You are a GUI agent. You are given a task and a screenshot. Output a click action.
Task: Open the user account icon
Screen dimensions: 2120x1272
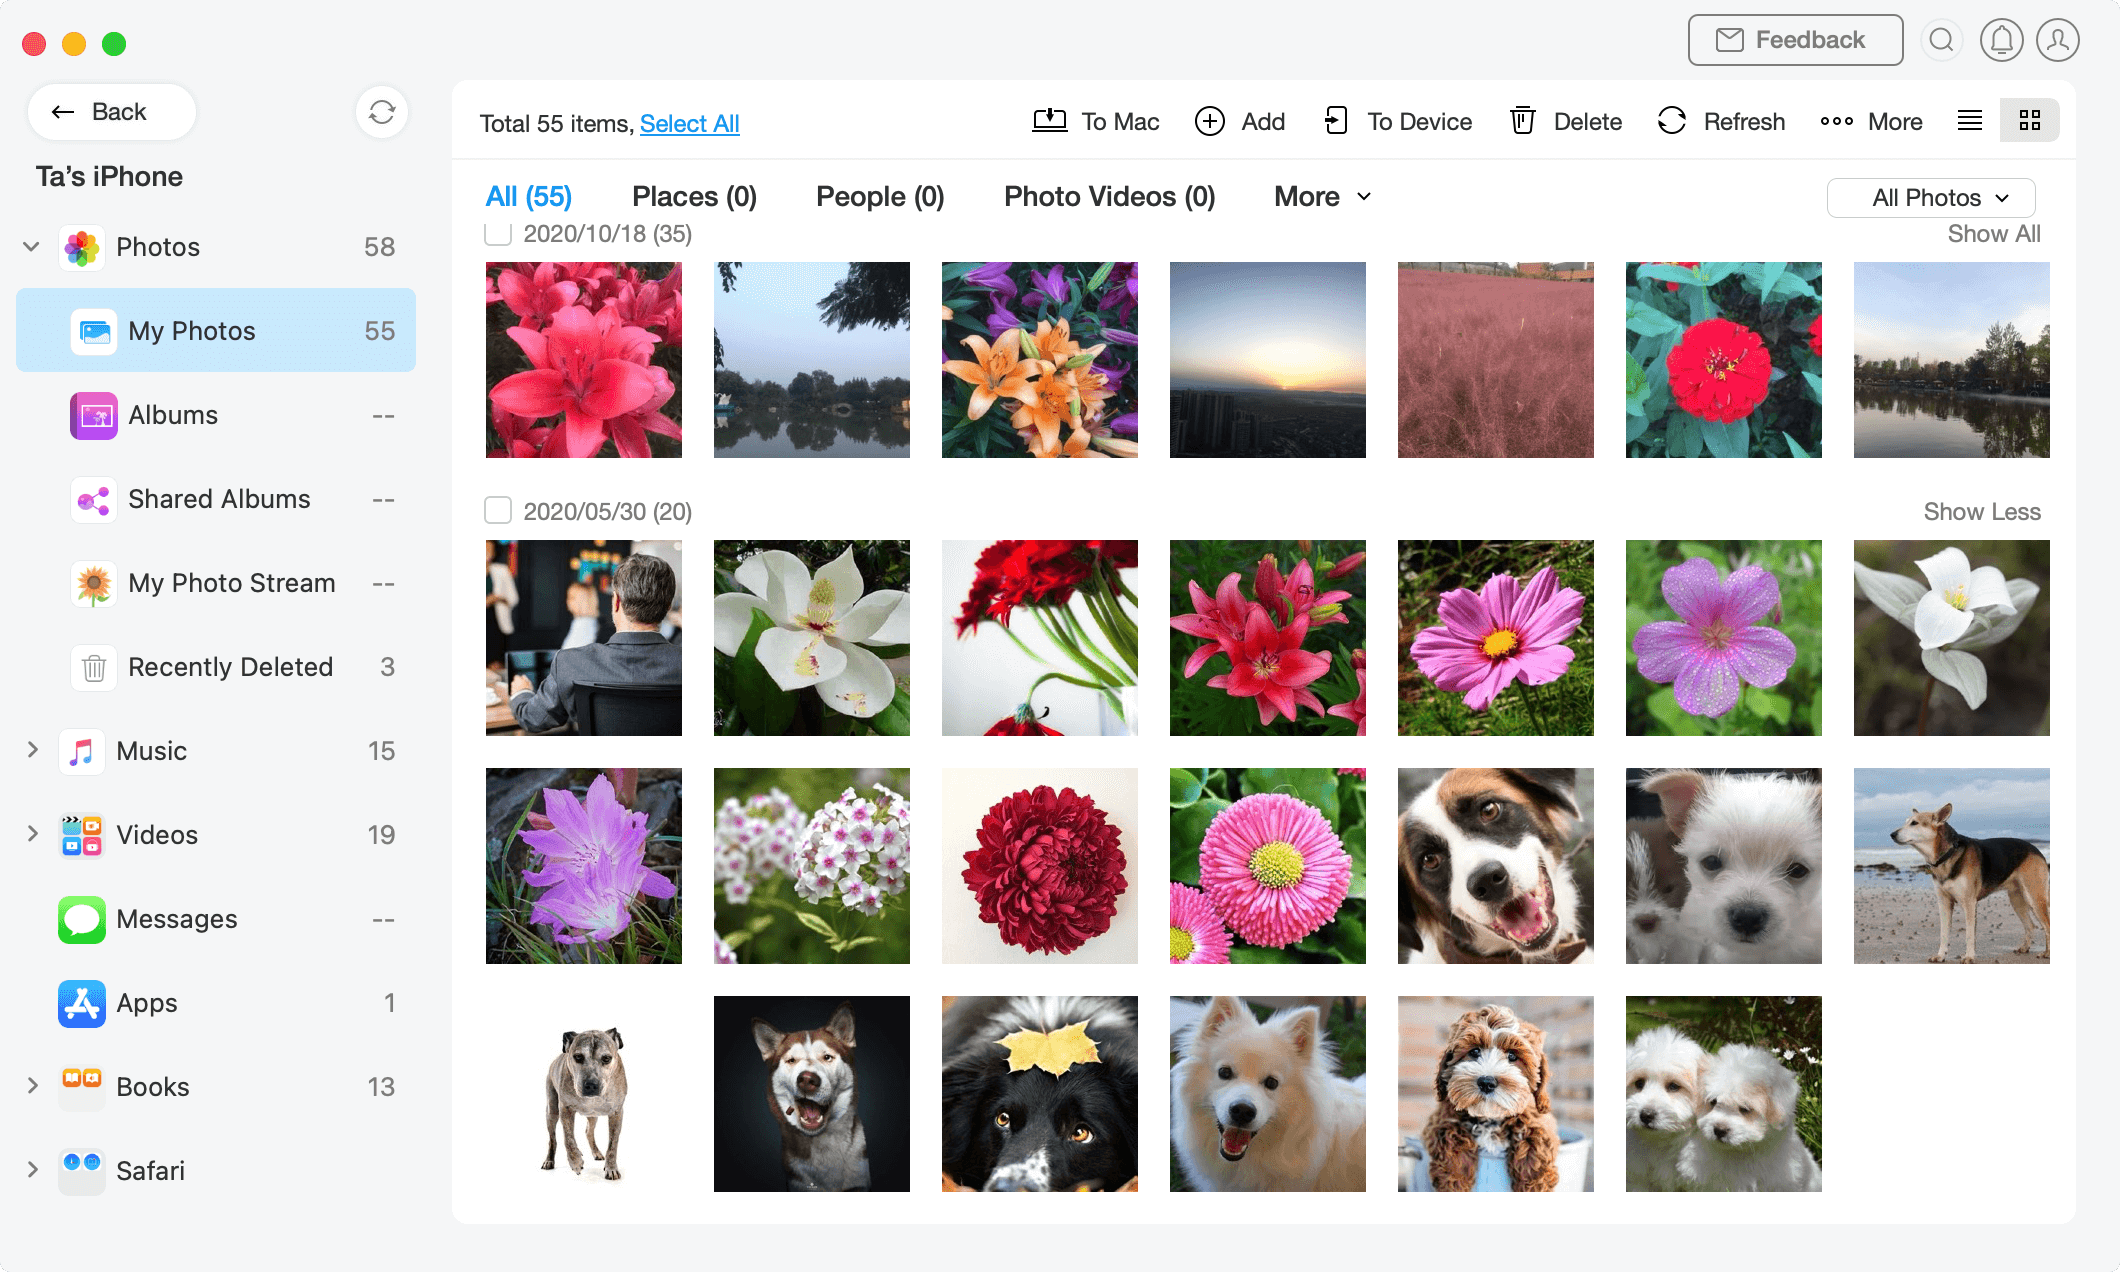coord(2057,40)
